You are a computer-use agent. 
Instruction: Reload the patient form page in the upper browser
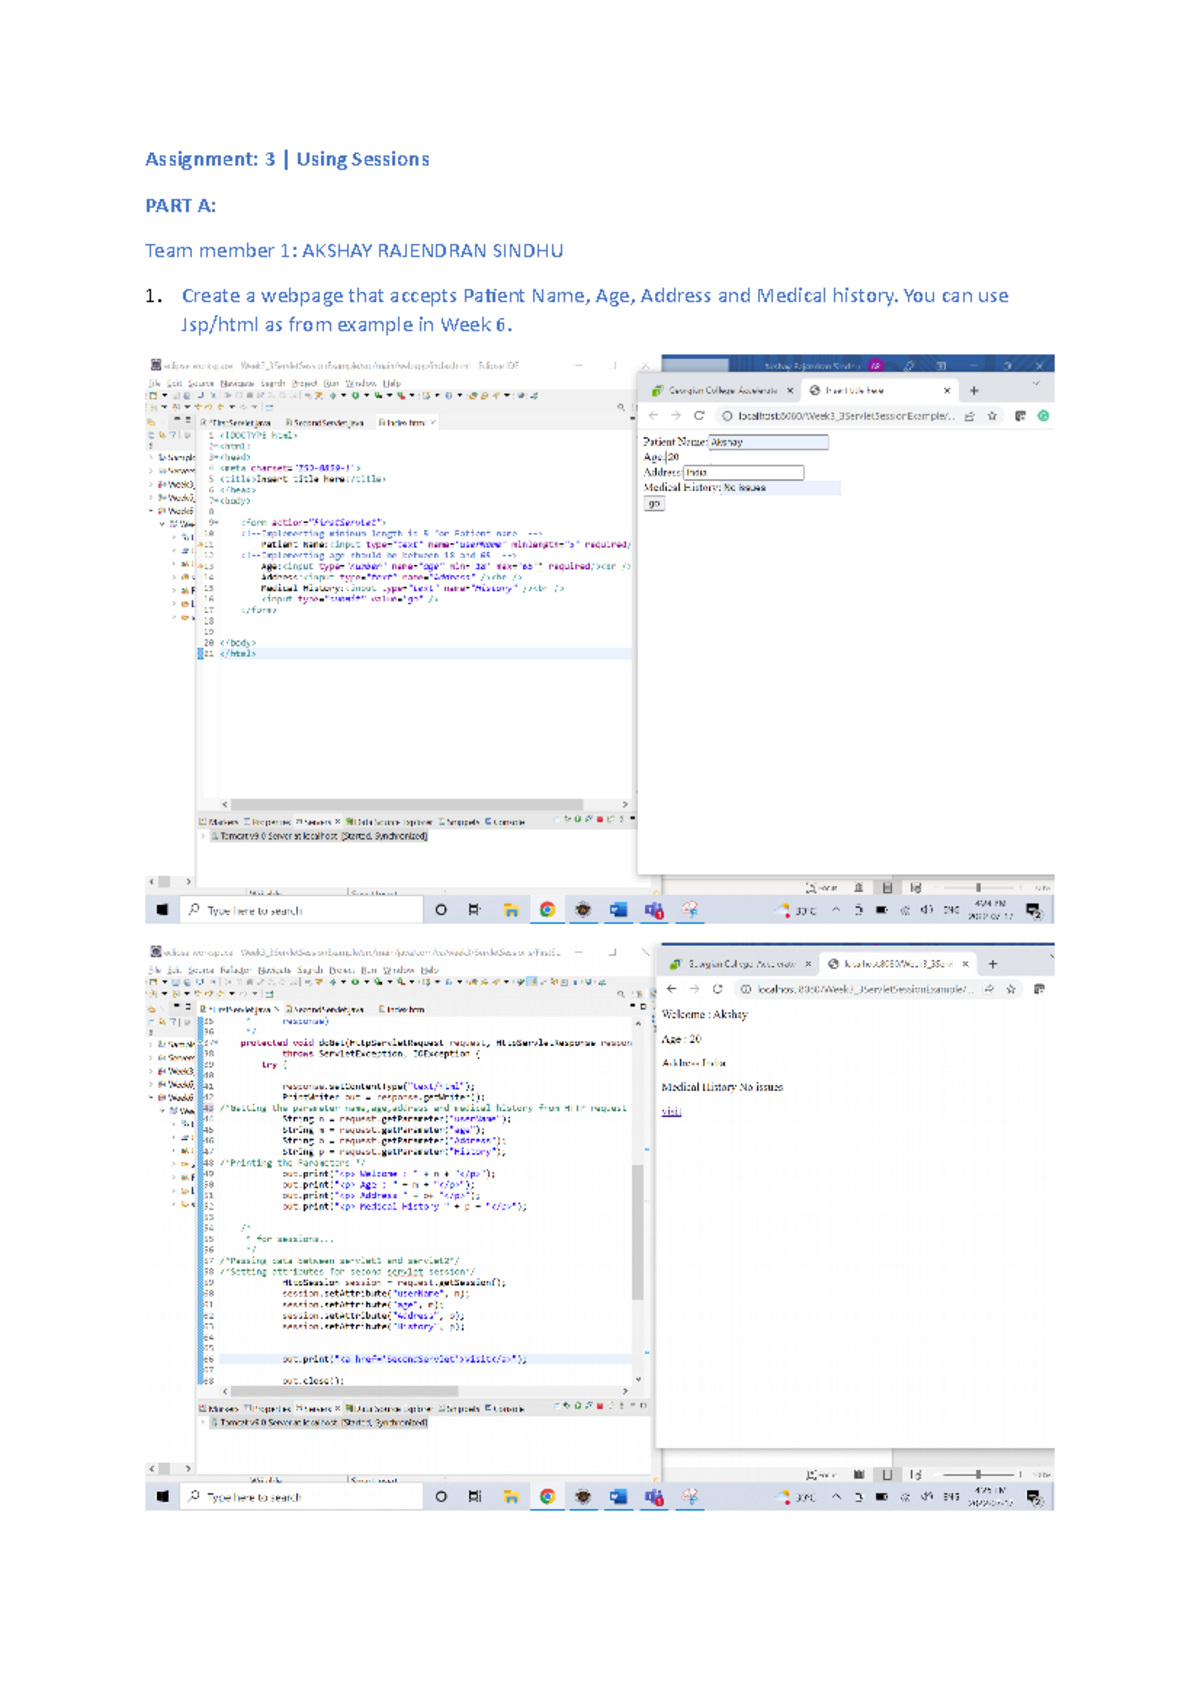pos(699,416)
